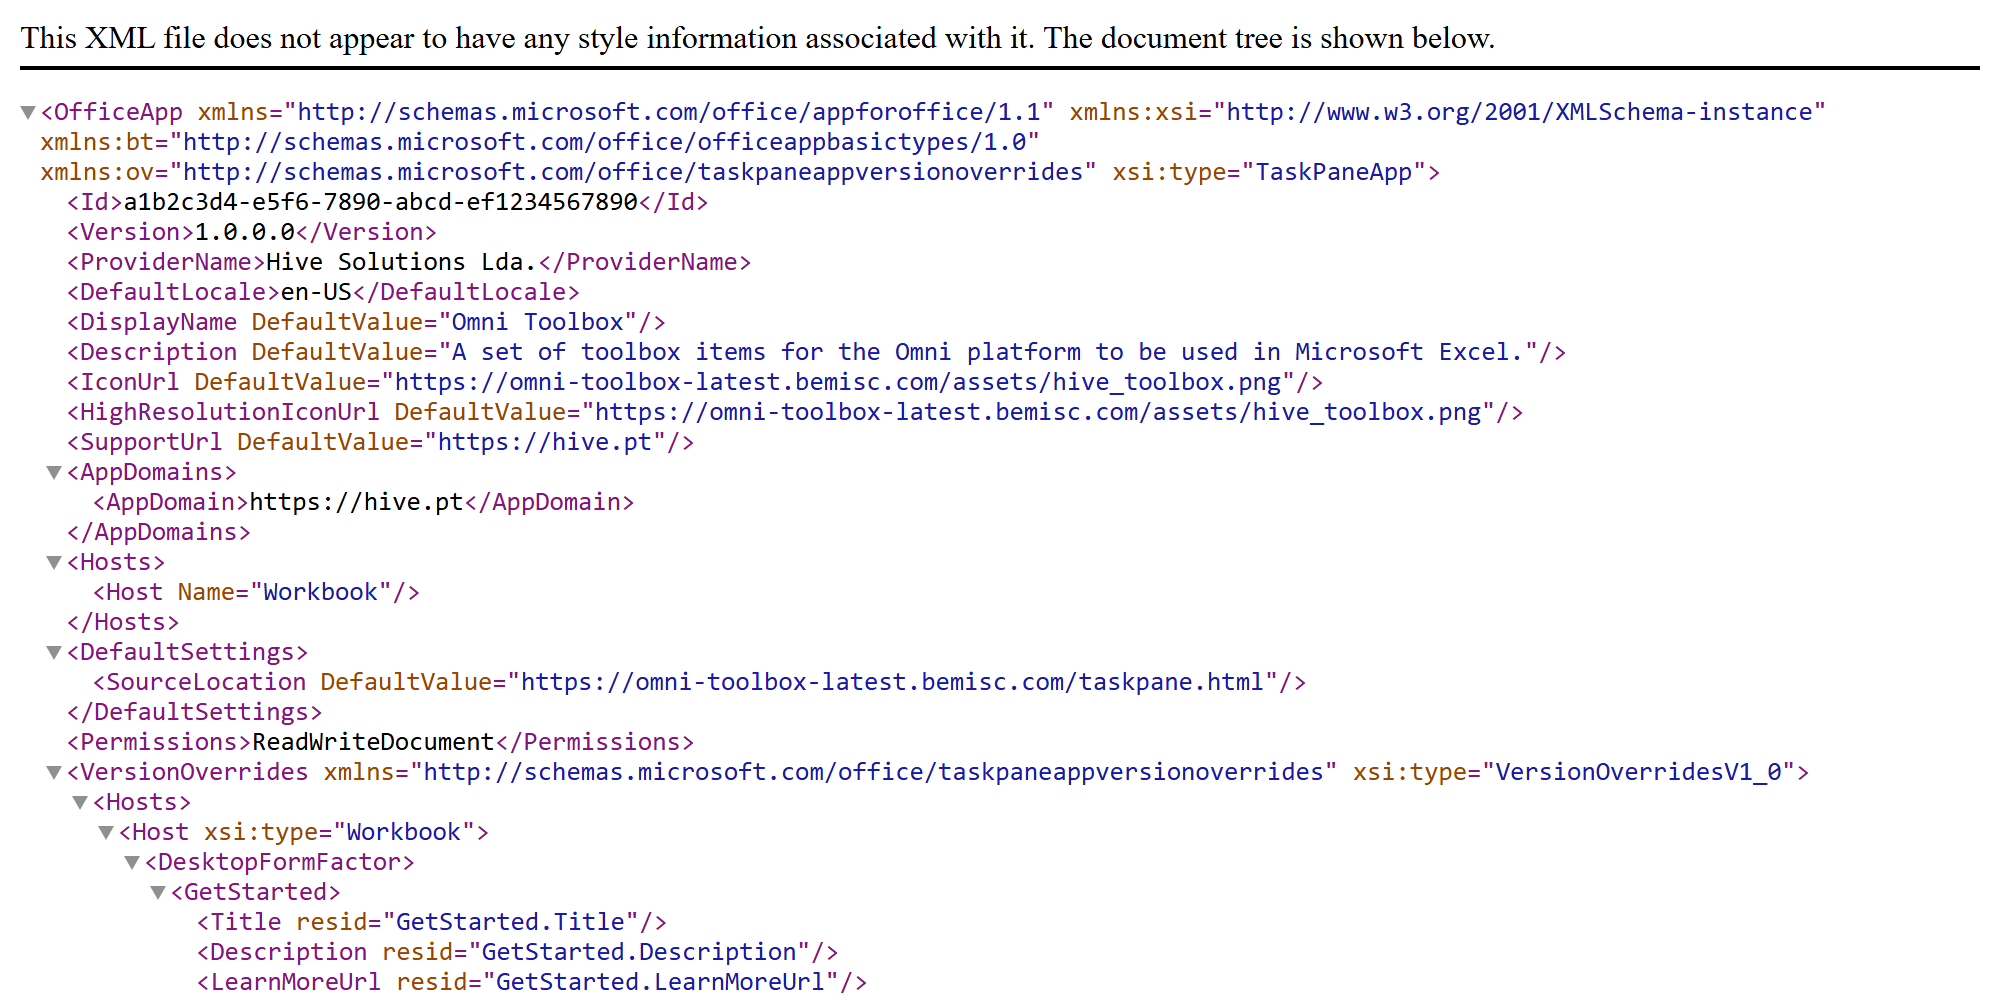Click the IconUrl hive_toolbox.png value
Image resolution: width=2000 pixels, height=1000 pixels.
[x=838, y=382]
